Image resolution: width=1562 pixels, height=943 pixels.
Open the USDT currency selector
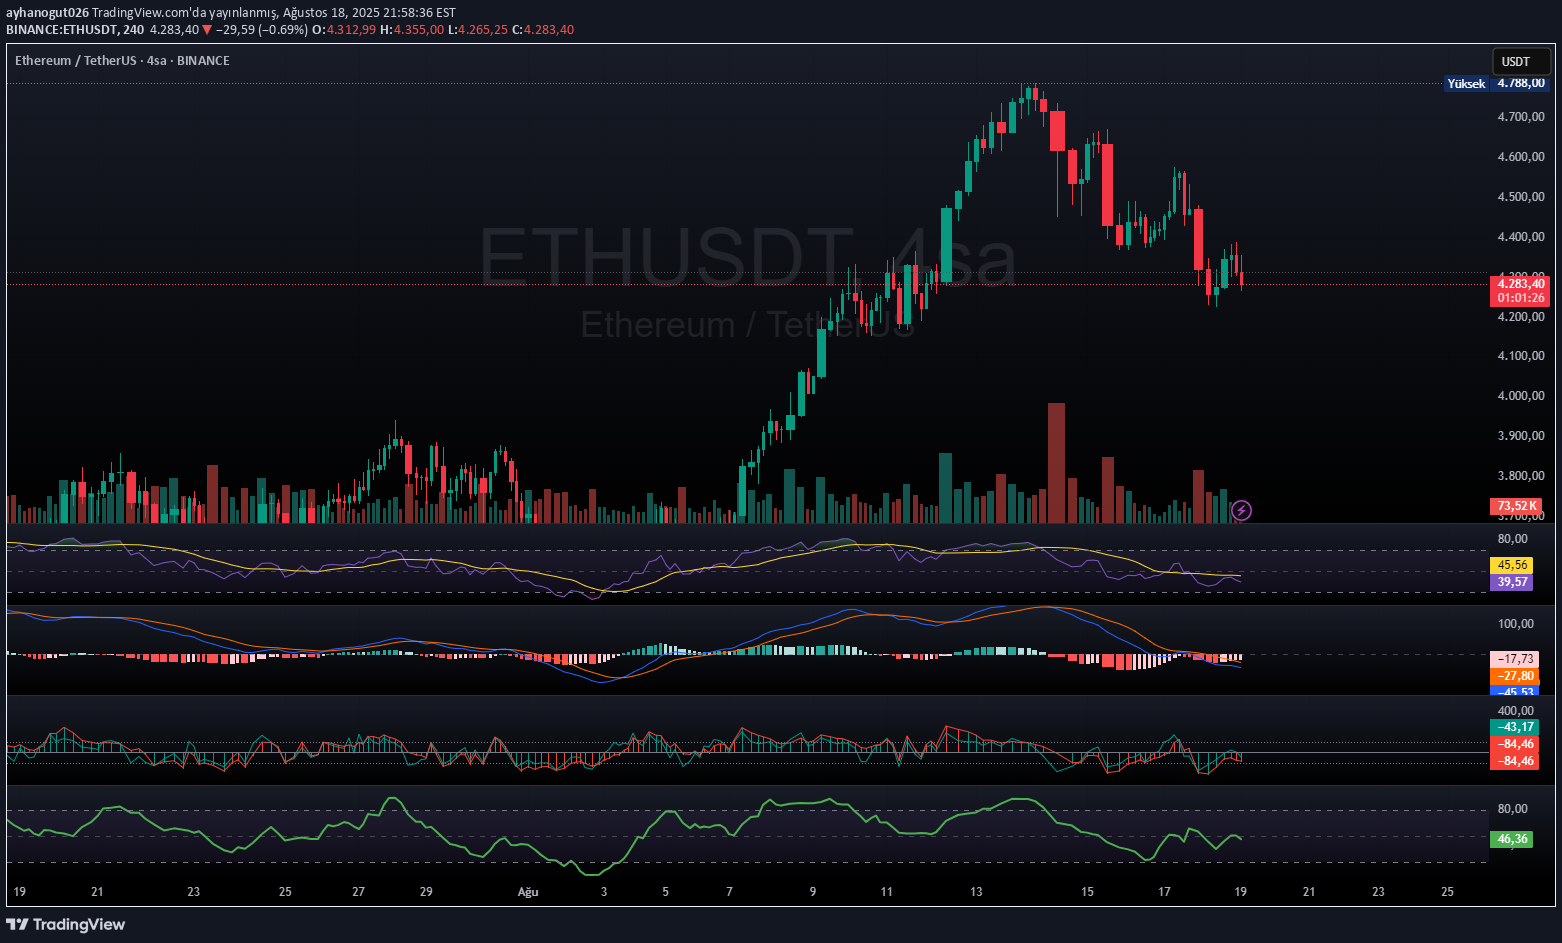[x=1521, y=61]
